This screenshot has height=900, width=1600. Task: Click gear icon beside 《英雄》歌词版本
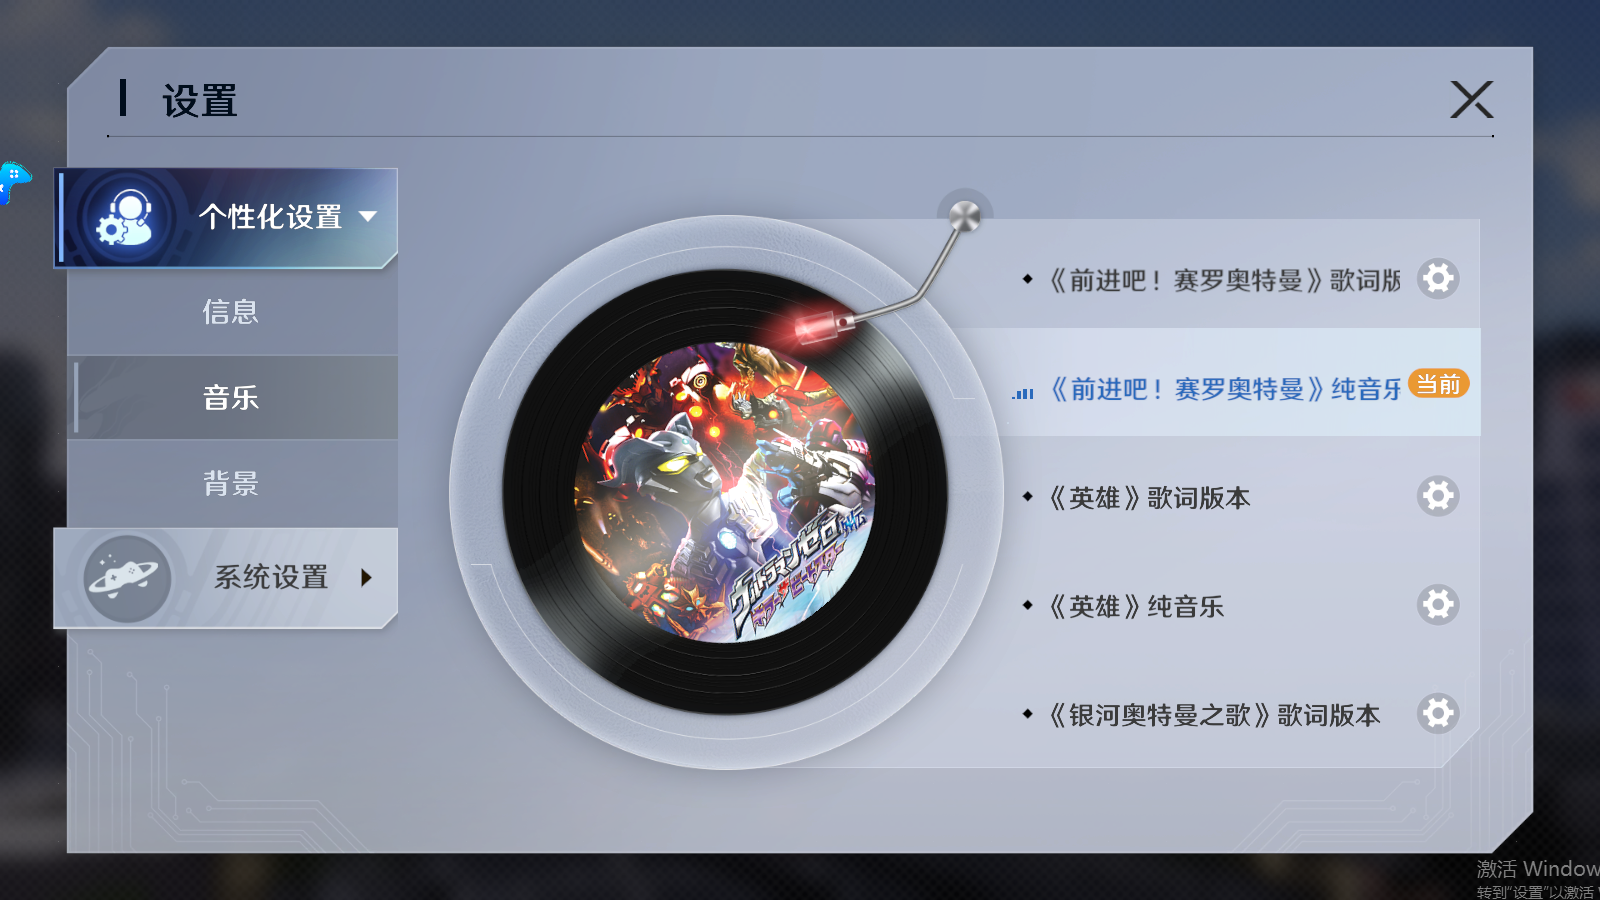(1438, 496)
